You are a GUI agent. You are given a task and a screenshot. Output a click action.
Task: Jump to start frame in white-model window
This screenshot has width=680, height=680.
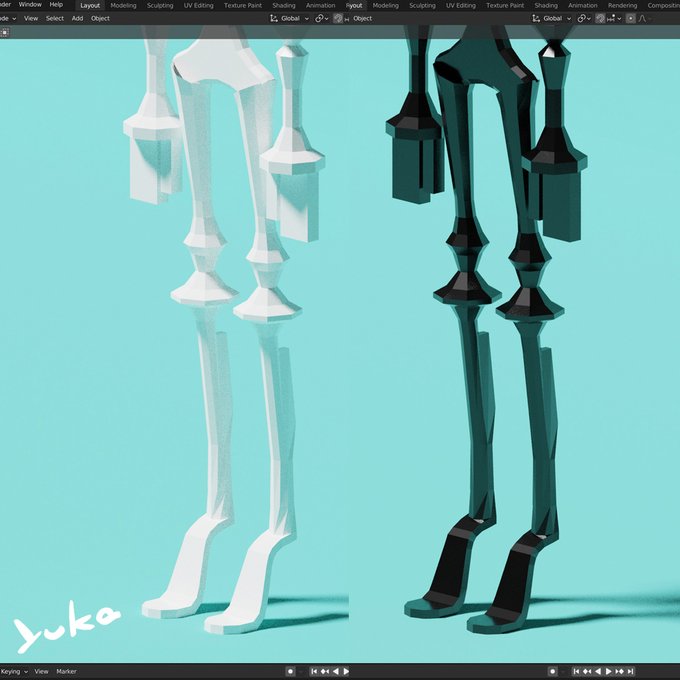coord(314,671)
